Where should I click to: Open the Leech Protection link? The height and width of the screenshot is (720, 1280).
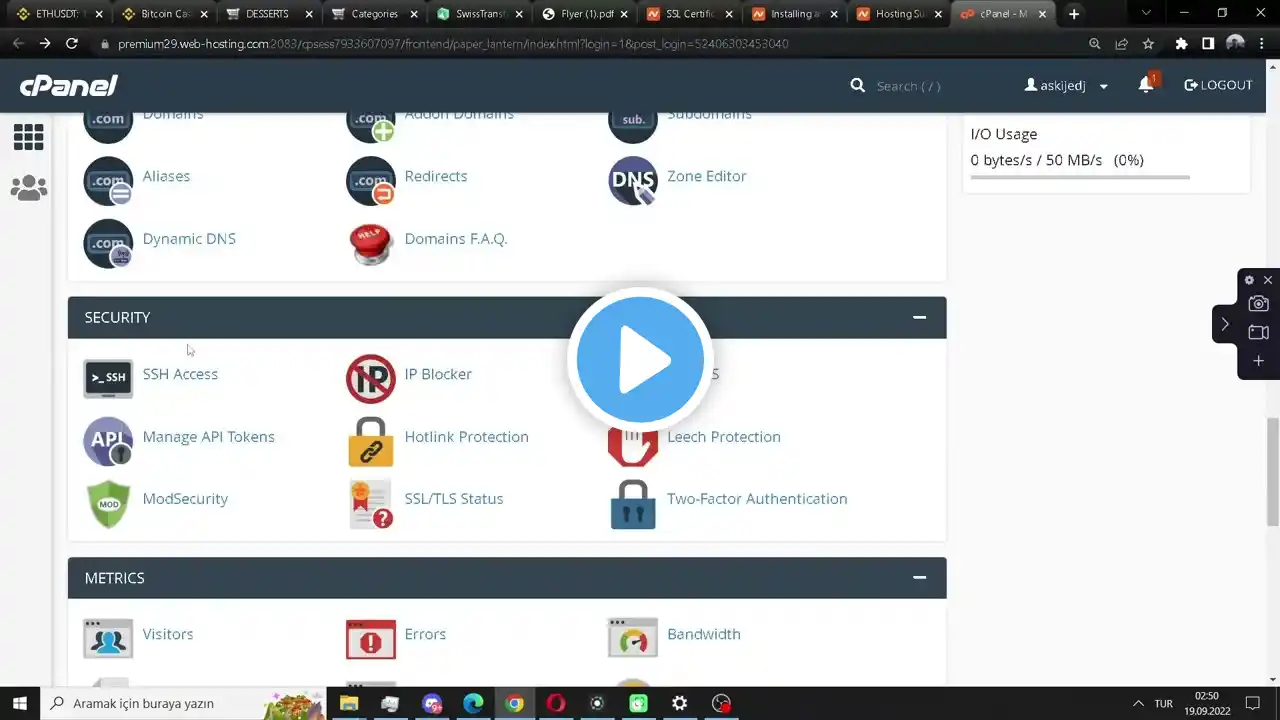pyautogui.click(x=723, y=437)
